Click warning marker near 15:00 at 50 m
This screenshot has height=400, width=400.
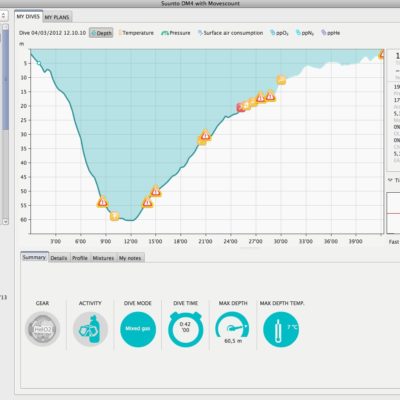pos(156,191)
